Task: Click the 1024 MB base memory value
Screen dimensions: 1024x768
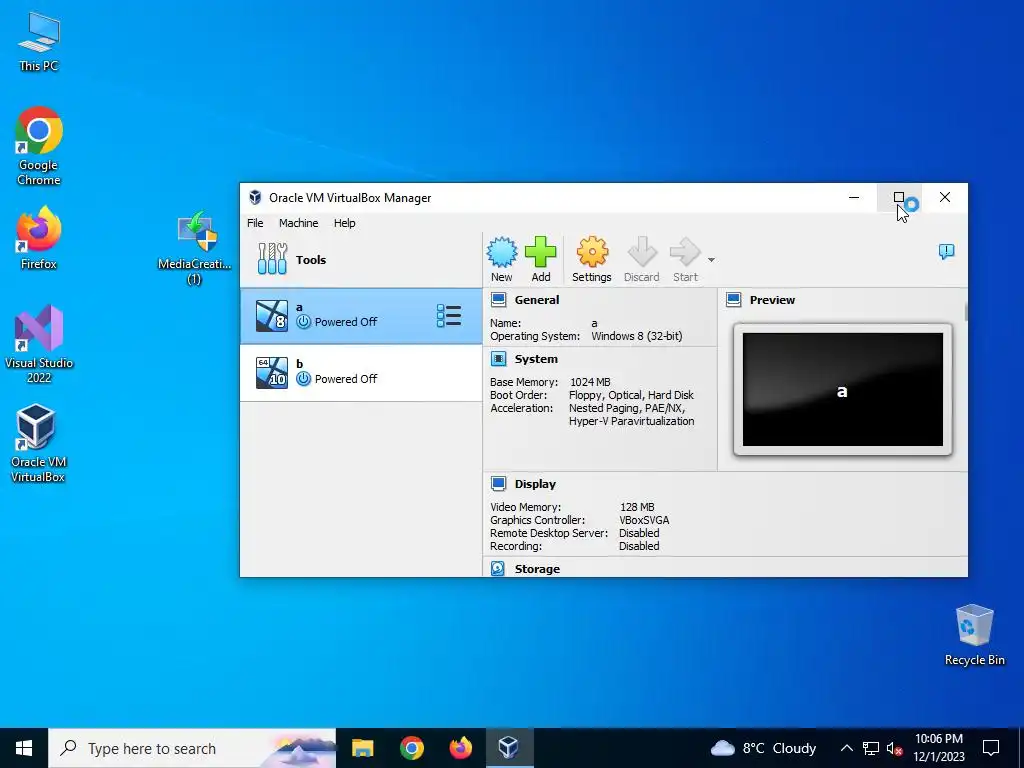Action: (590, 382)
